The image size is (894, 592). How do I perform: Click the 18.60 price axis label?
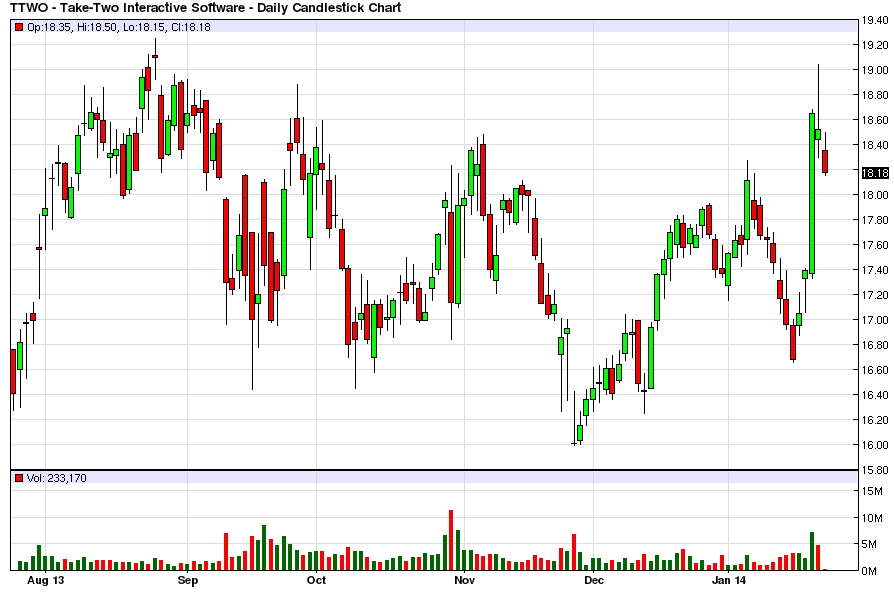tap(875, 120)
